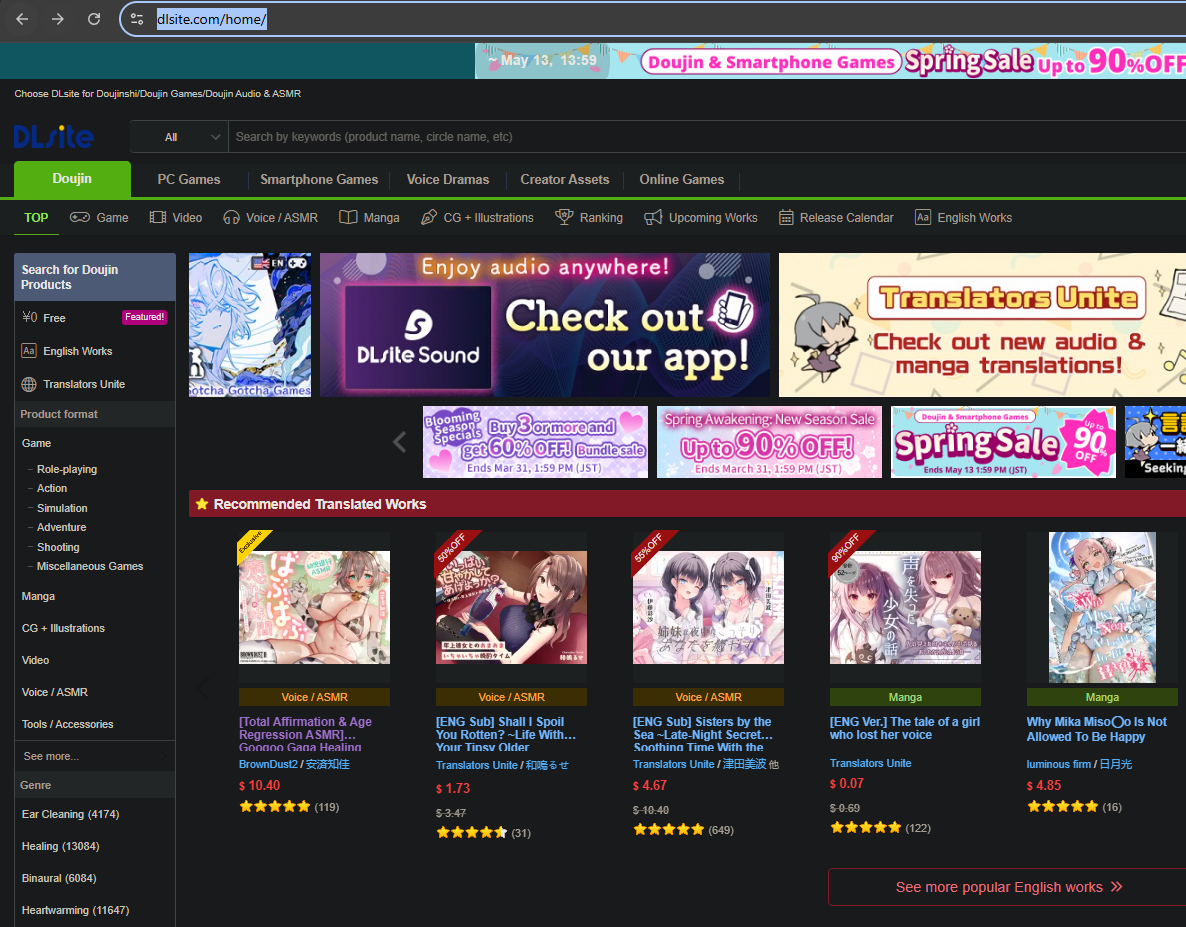Reload the page with the refresh icon

94,19
